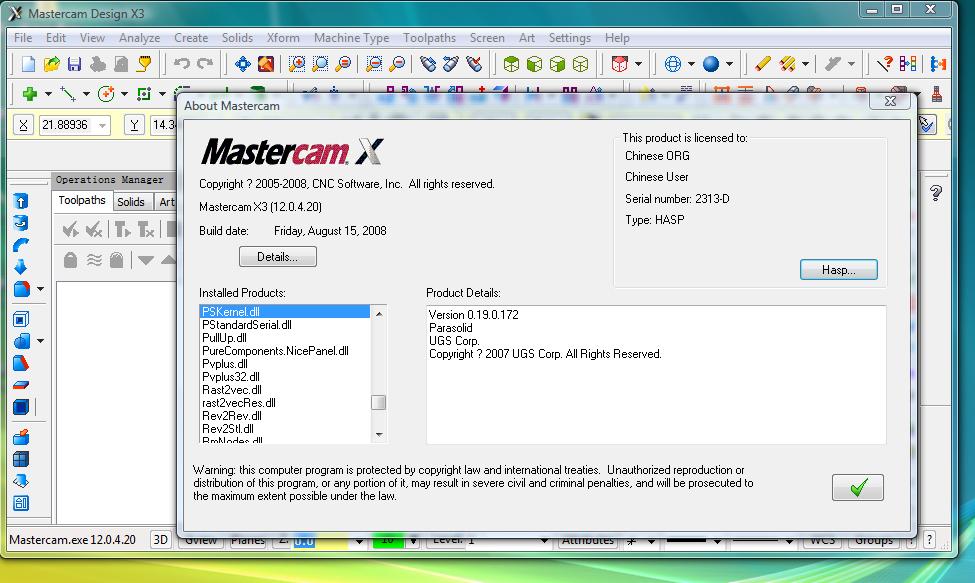This screenshot has width=975, height=583.
Task: Click the Open file folder icon
Action: point(52,63)
